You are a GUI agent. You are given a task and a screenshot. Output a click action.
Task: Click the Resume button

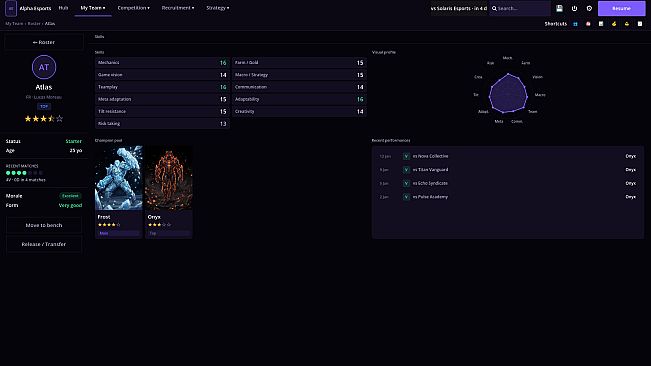621,8
